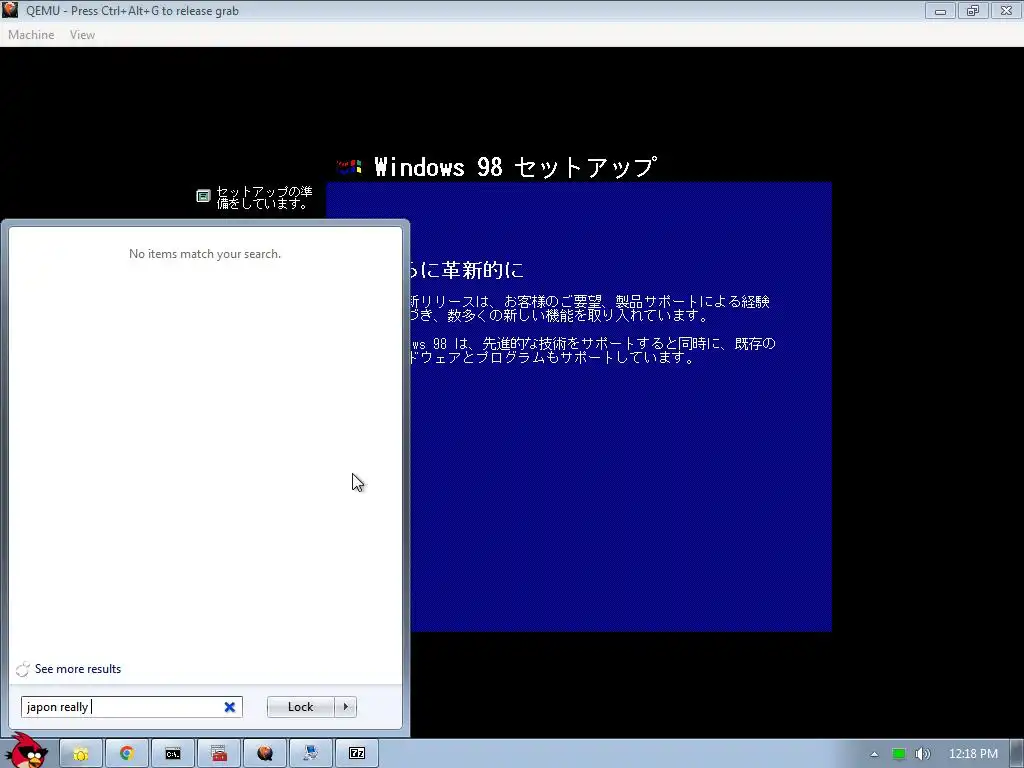
Task: Click the QEMU title bar icon
Action: 10,10
